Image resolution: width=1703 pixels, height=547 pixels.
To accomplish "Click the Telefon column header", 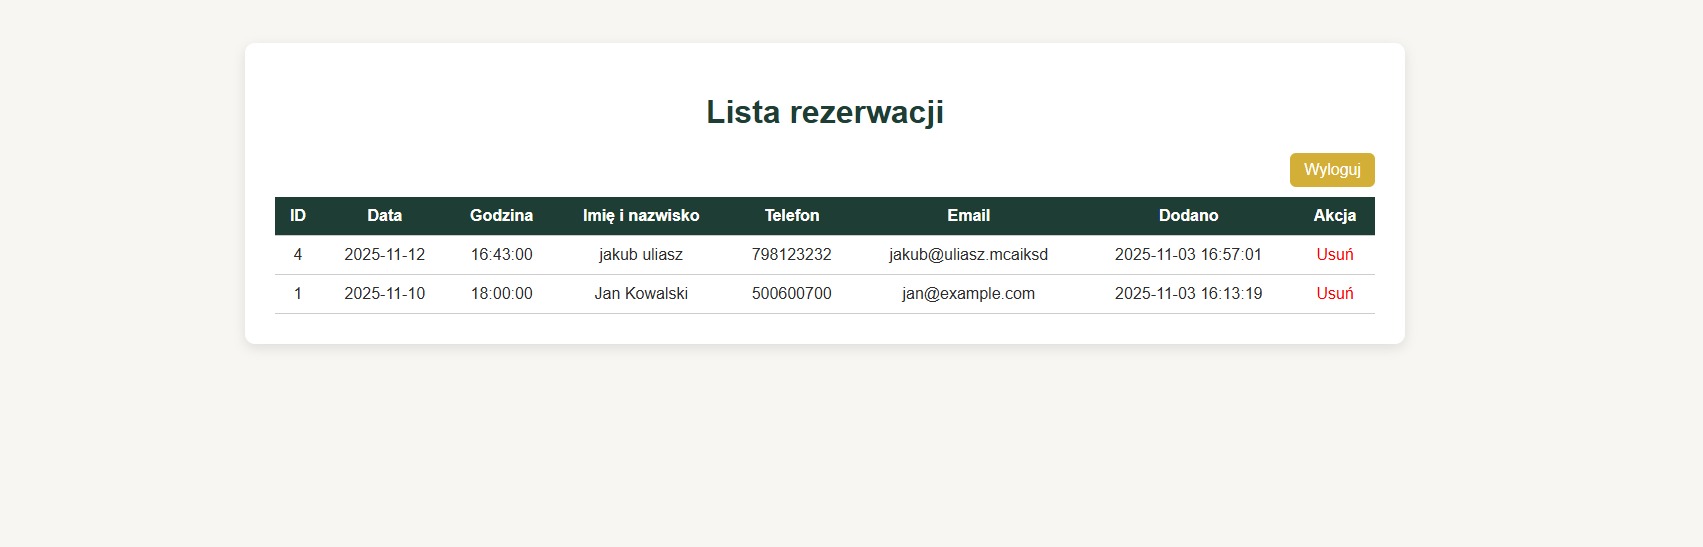I will pyautogui.click(x=791, y=216).
